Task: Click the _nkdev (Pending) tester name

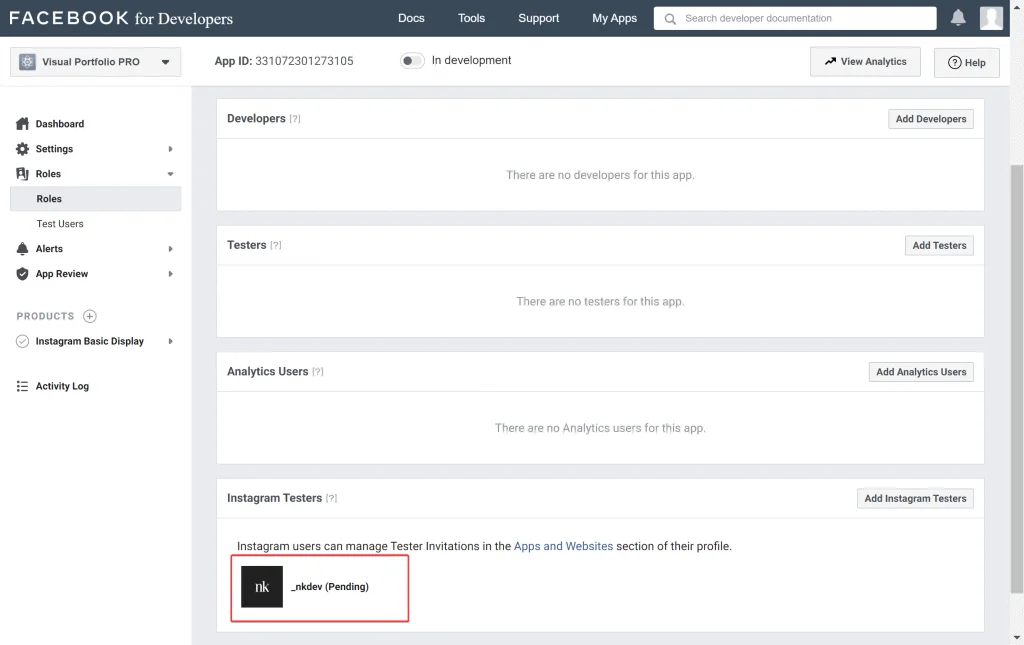Action: 330,586
